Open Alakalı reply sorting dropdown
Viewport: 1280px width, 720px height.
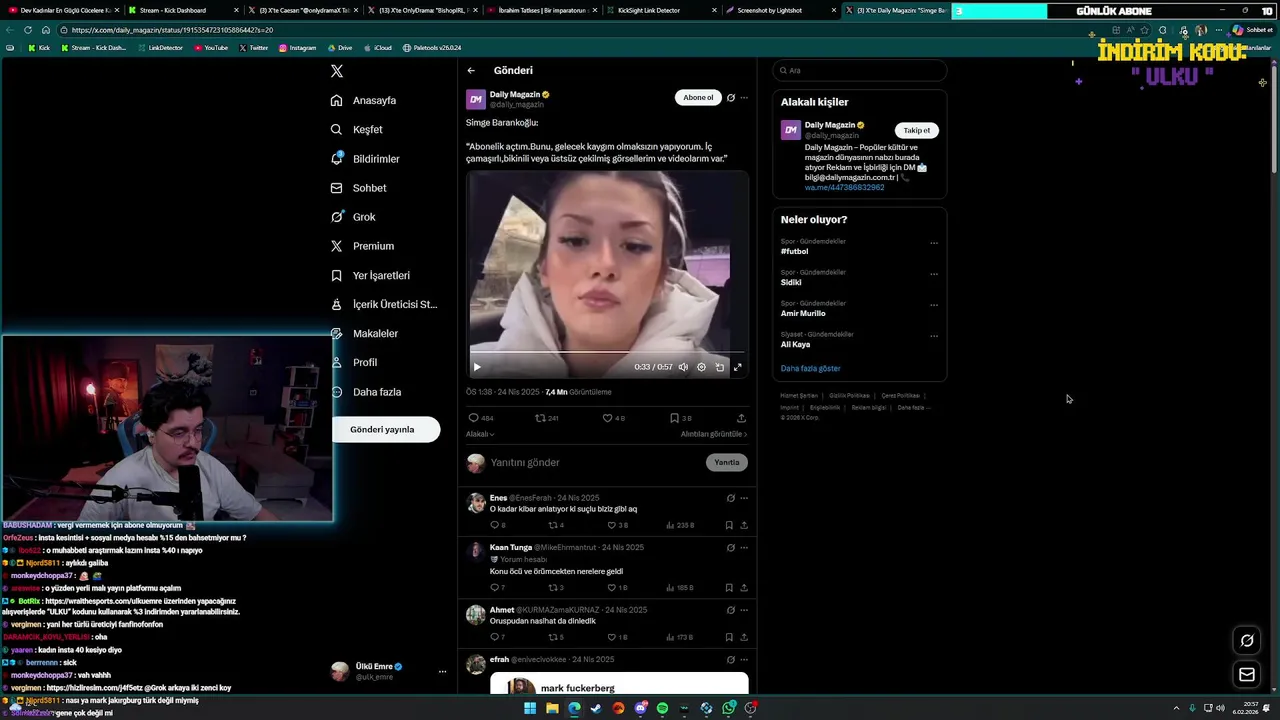(480, 434)
